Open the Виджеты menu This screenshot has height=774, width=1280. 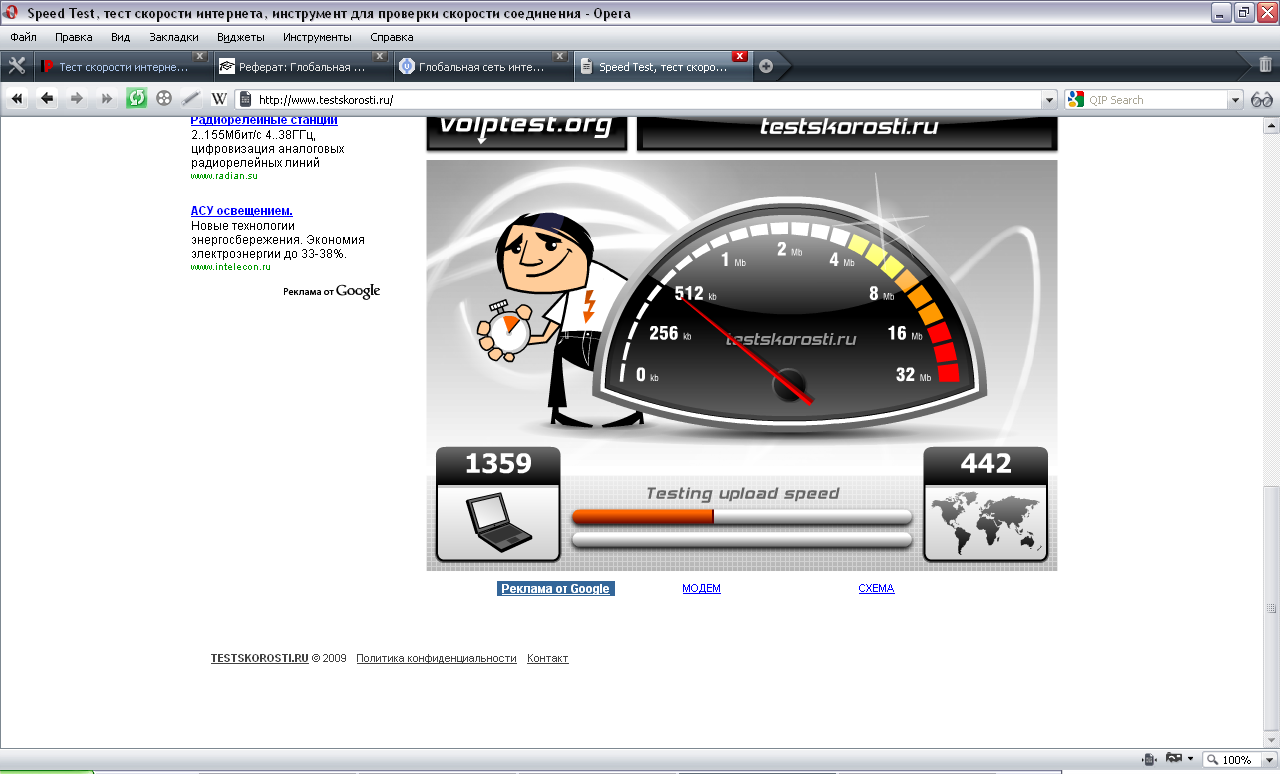[241, 37]
